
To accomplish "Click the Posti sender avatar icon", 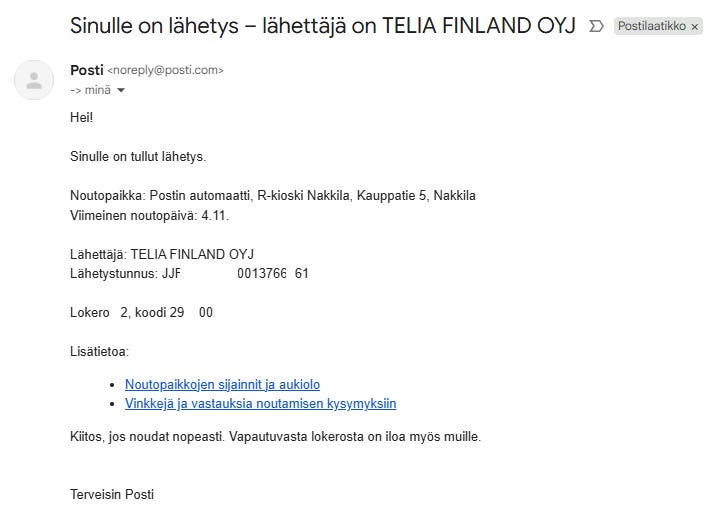I will point(34,80).
